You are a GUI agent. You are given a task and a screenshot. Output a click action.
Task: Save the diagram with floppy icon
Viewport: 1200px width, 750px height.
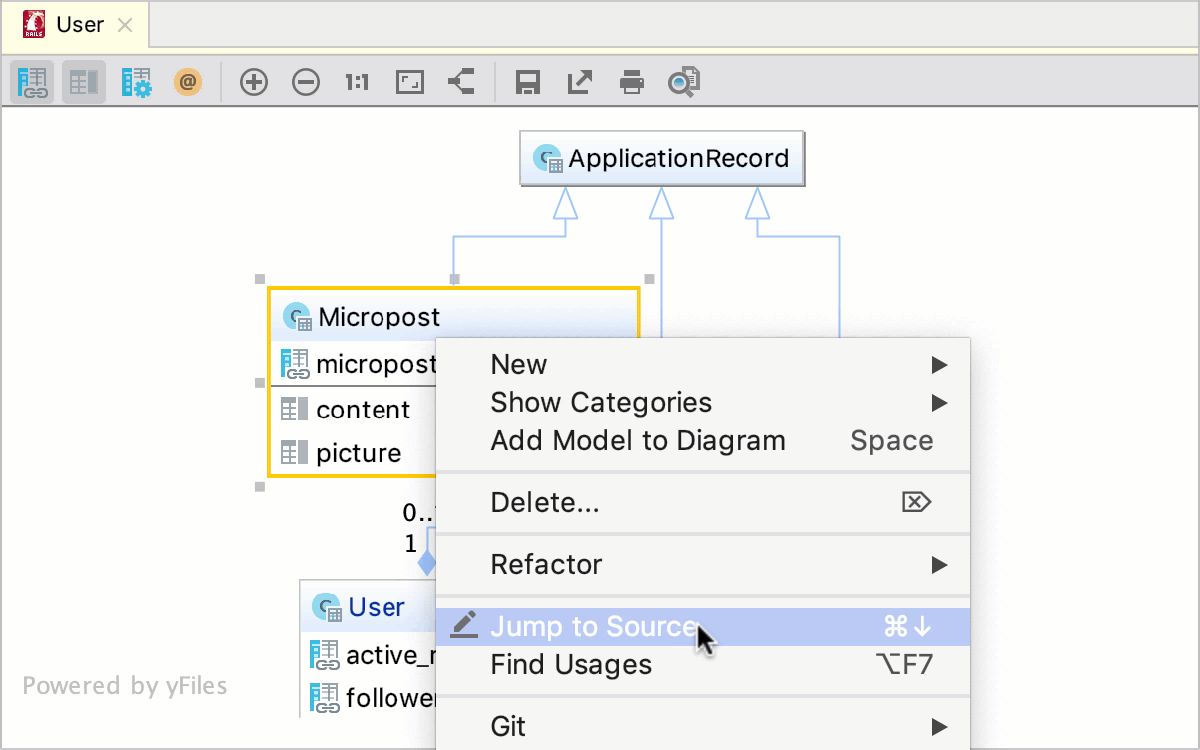pyautogui.click(x=528, y=82)
